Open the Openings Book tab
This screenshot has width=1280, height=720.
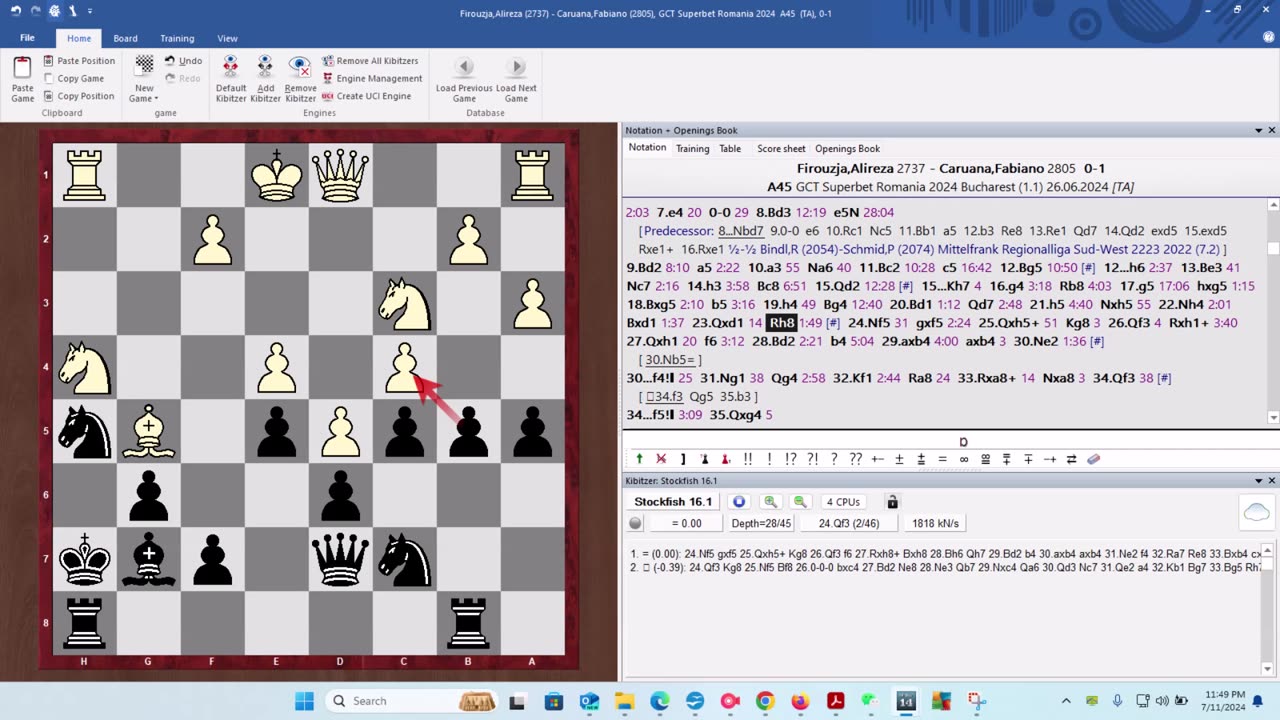847,148
